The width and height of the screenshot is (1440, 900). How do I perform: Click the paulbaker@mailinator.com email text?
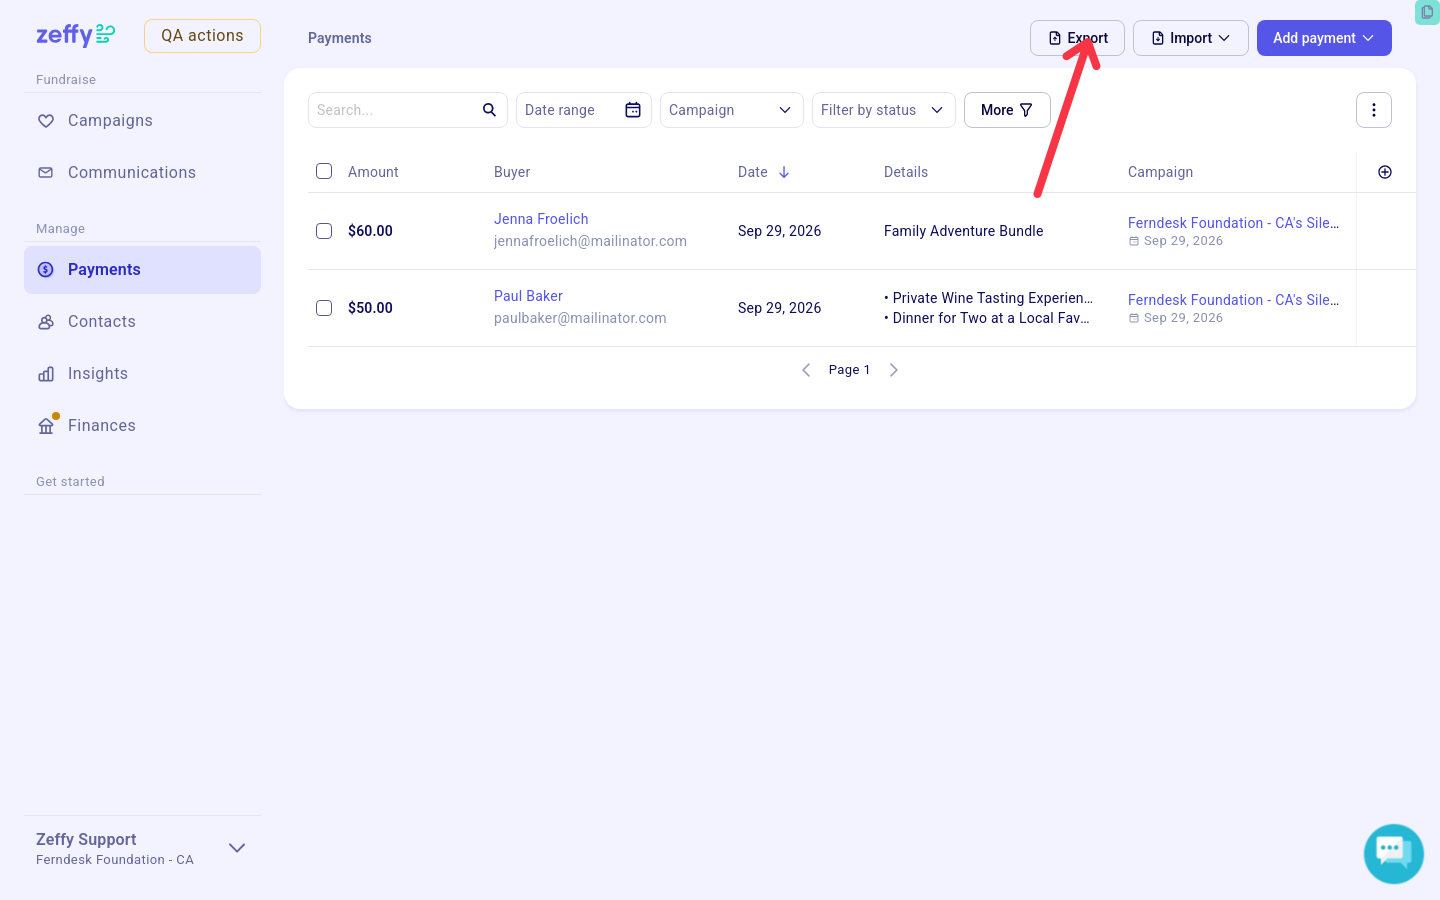580,318
